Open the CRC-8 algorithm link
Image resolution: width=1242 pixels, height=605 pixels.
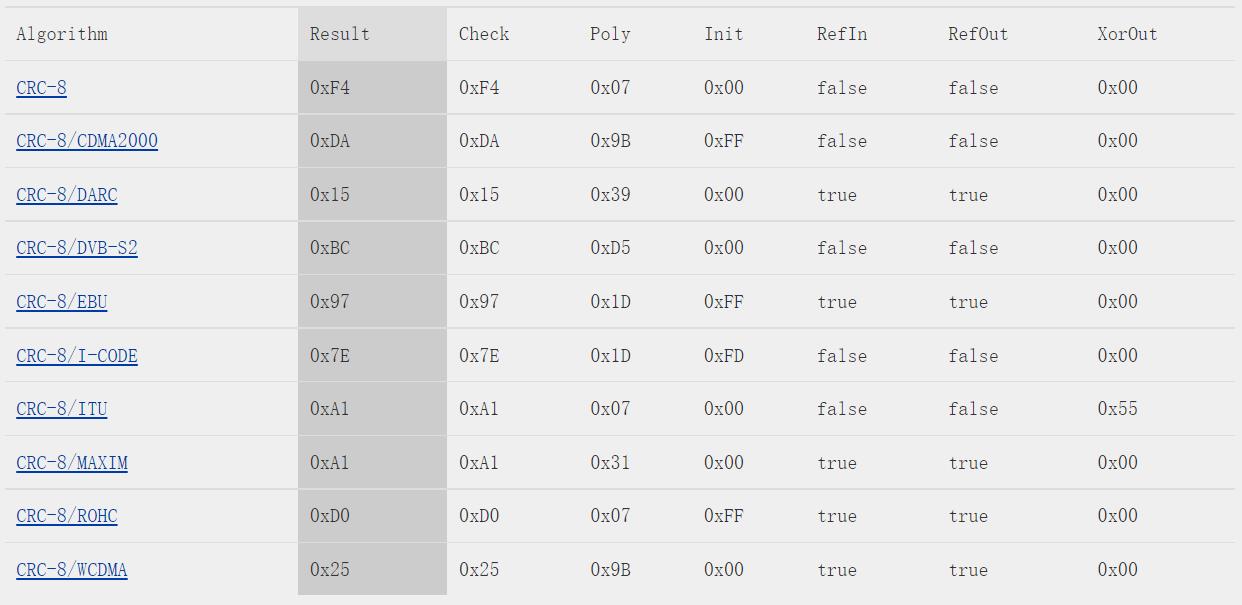(x=41, y=88)
